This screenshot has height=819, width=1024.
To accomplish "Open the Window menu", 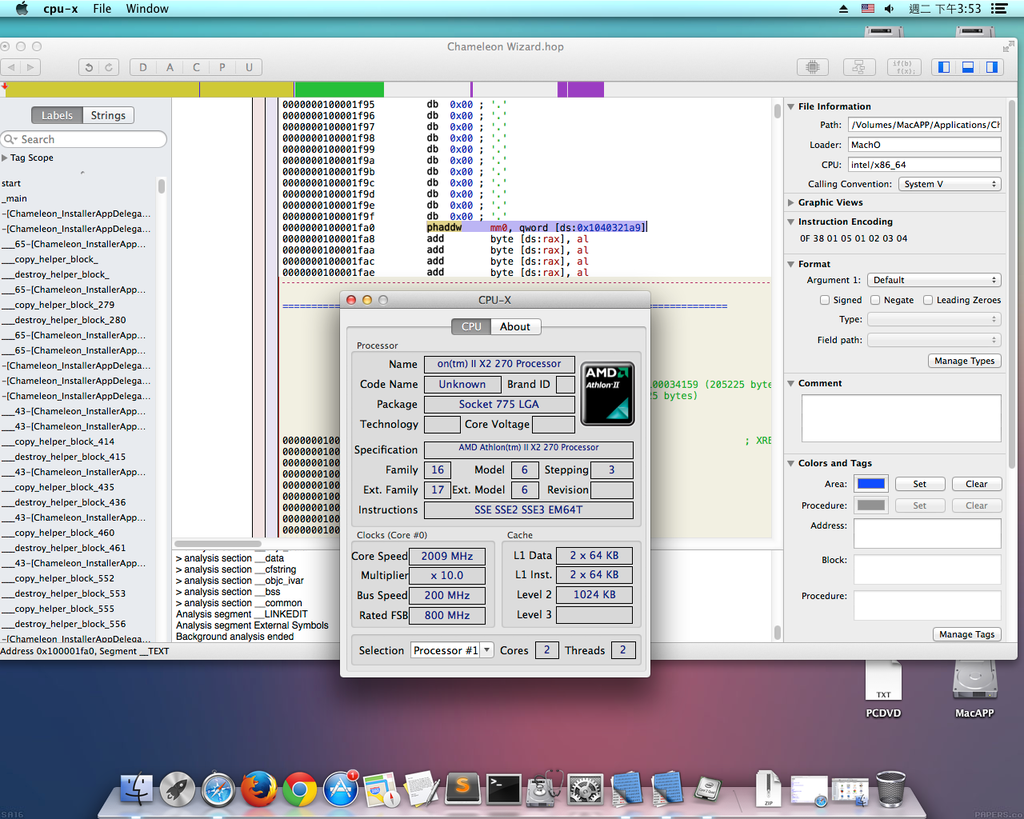I will (x=147, y=8).
